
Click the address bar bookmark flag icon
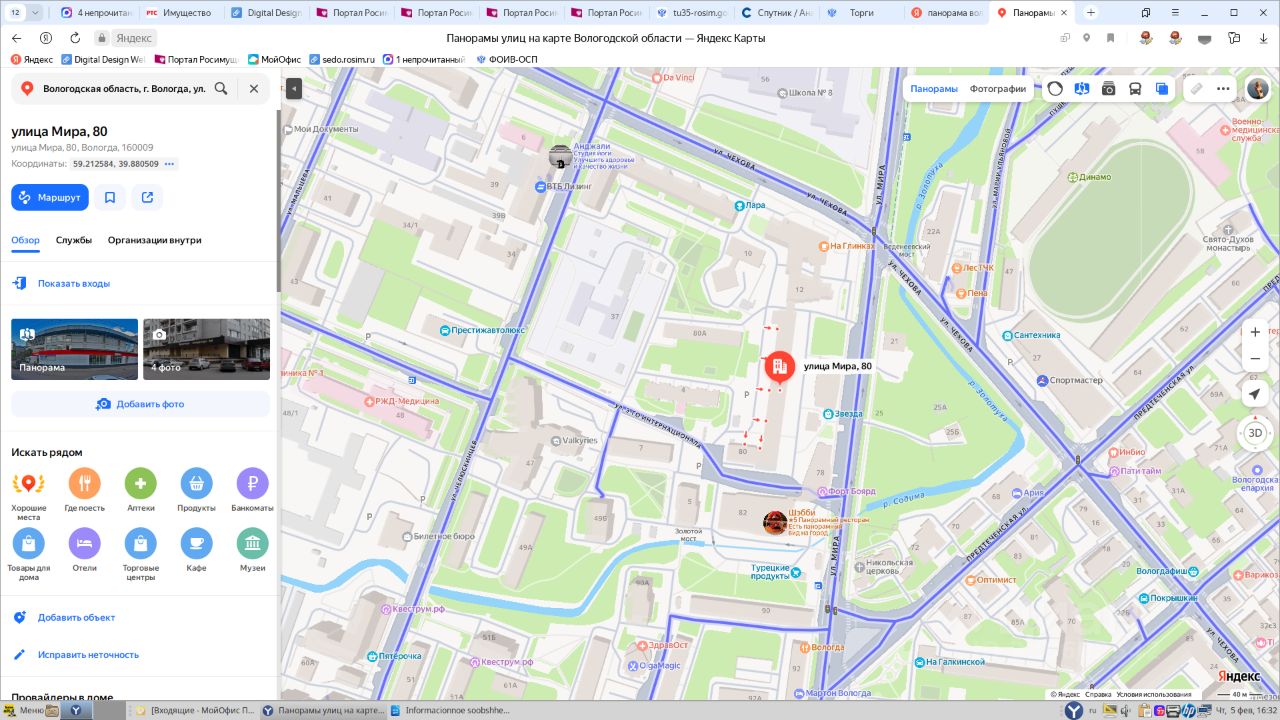(1111, 38)
